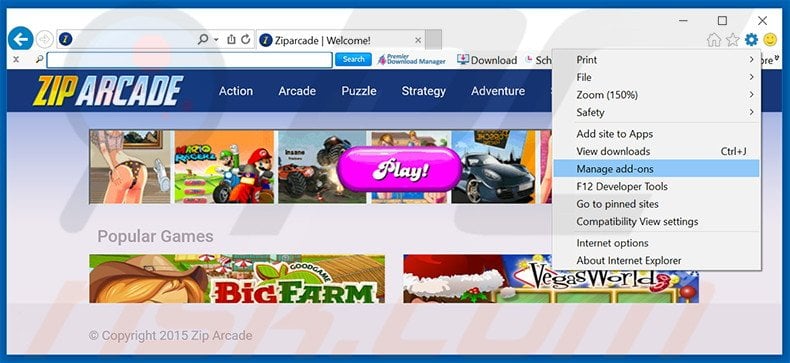Screen dimensions: 790x363
Task: Open the address bar autocomplete dropdown arrow
Action: coord(216,40)
